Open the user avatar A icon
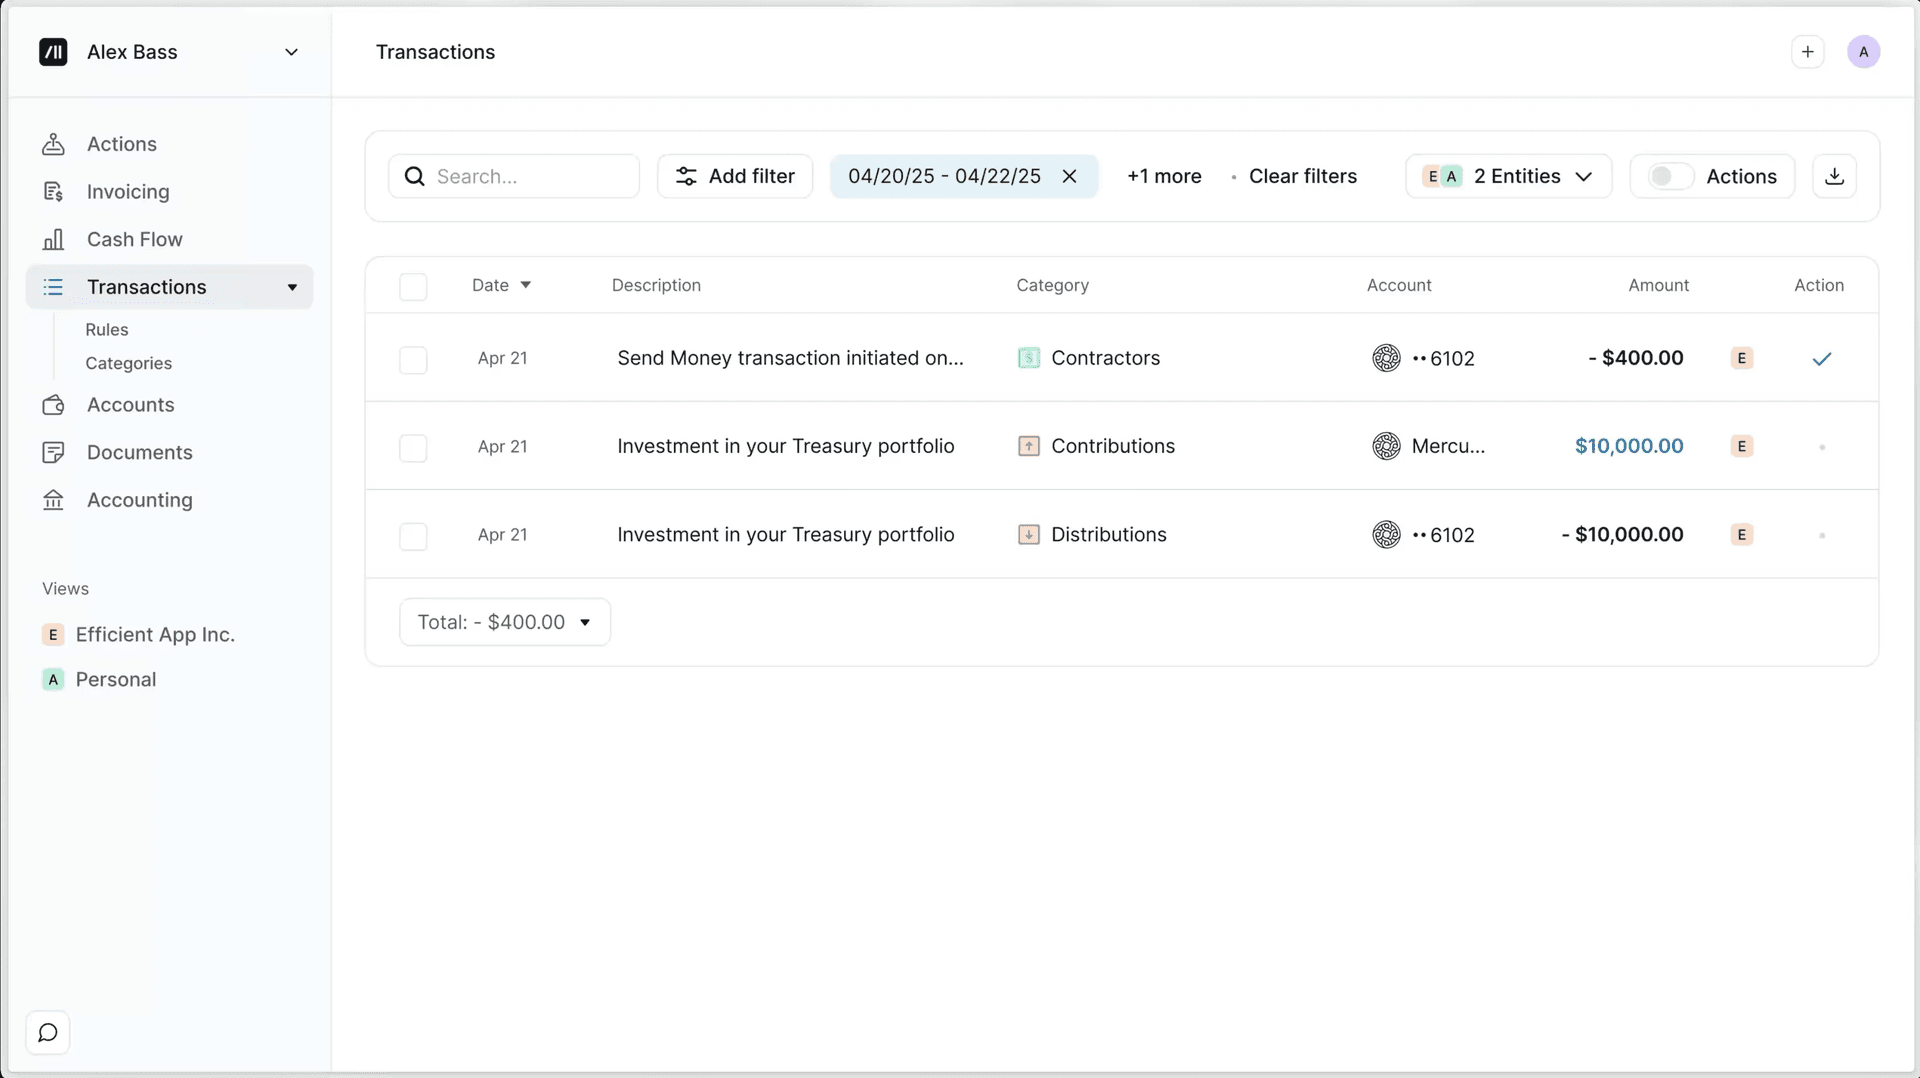 tap(1863, 52)
